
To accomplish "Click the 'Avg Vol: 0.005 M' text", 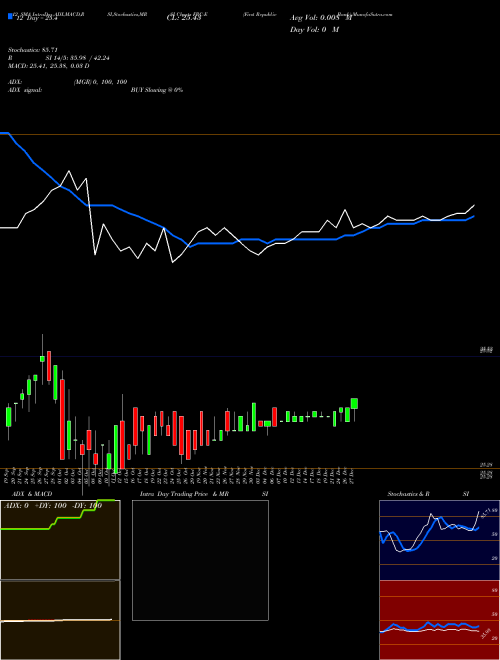I will 321,18.
